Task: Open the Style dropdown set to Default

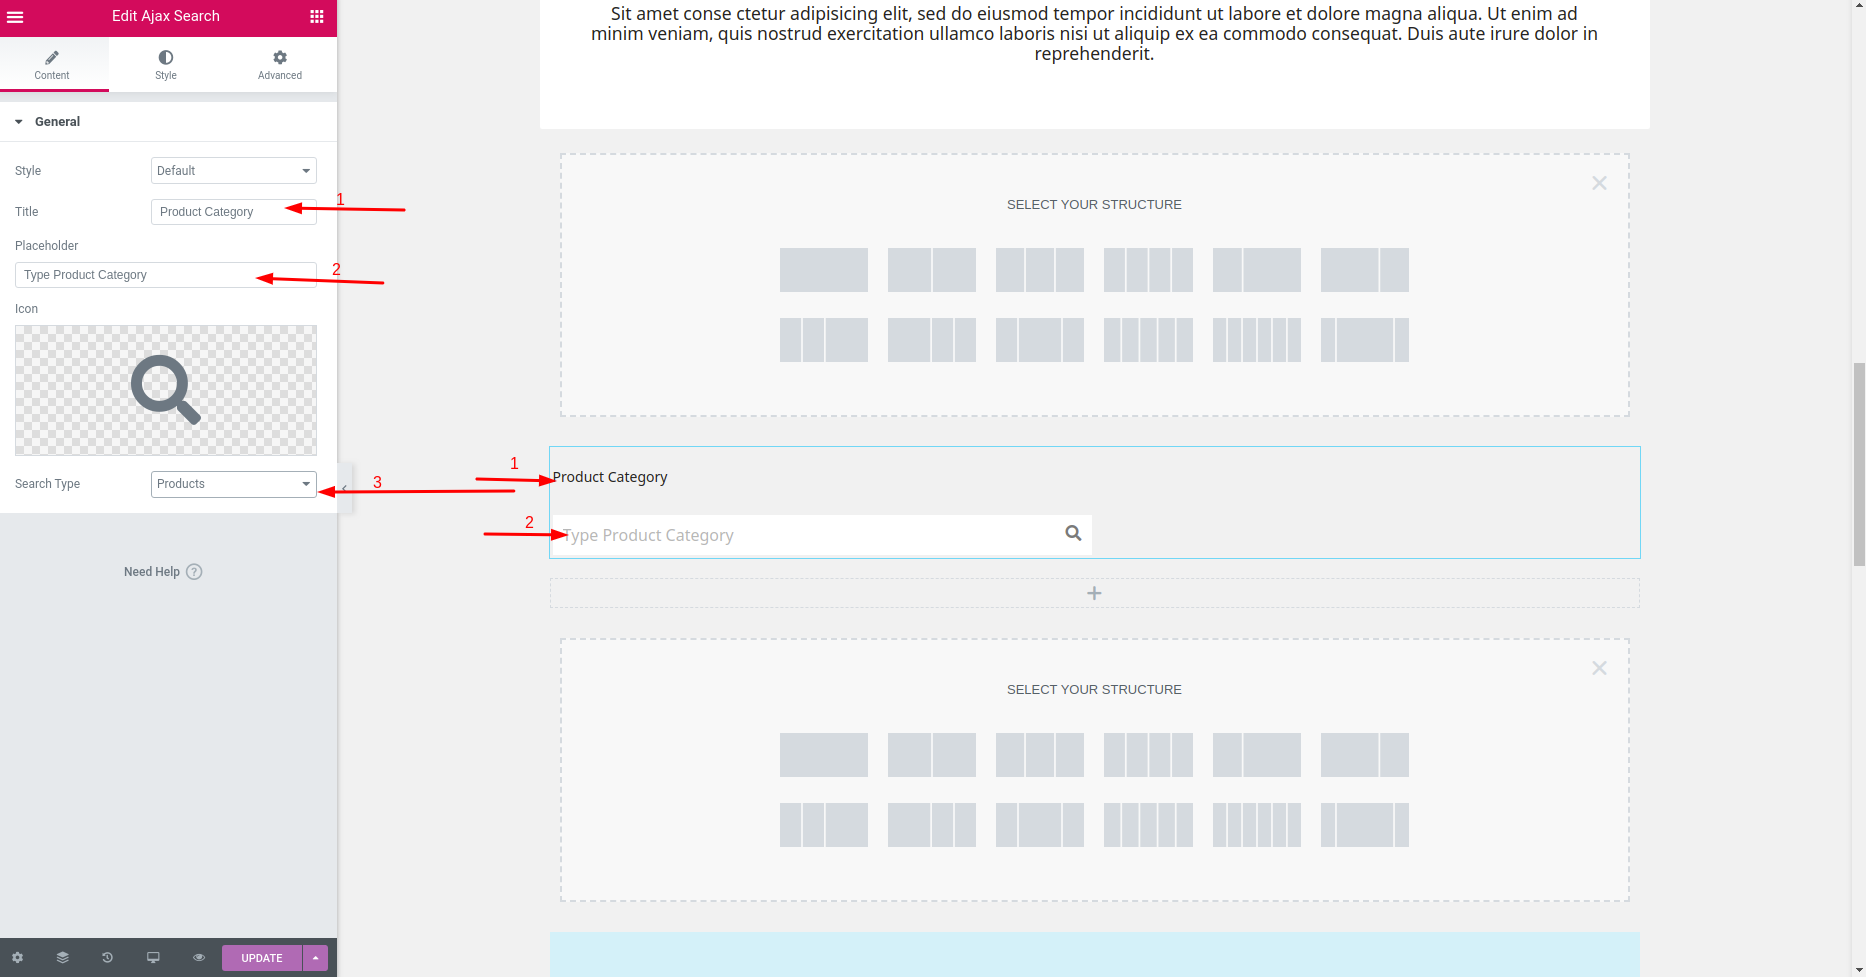Action: [234, 171]
